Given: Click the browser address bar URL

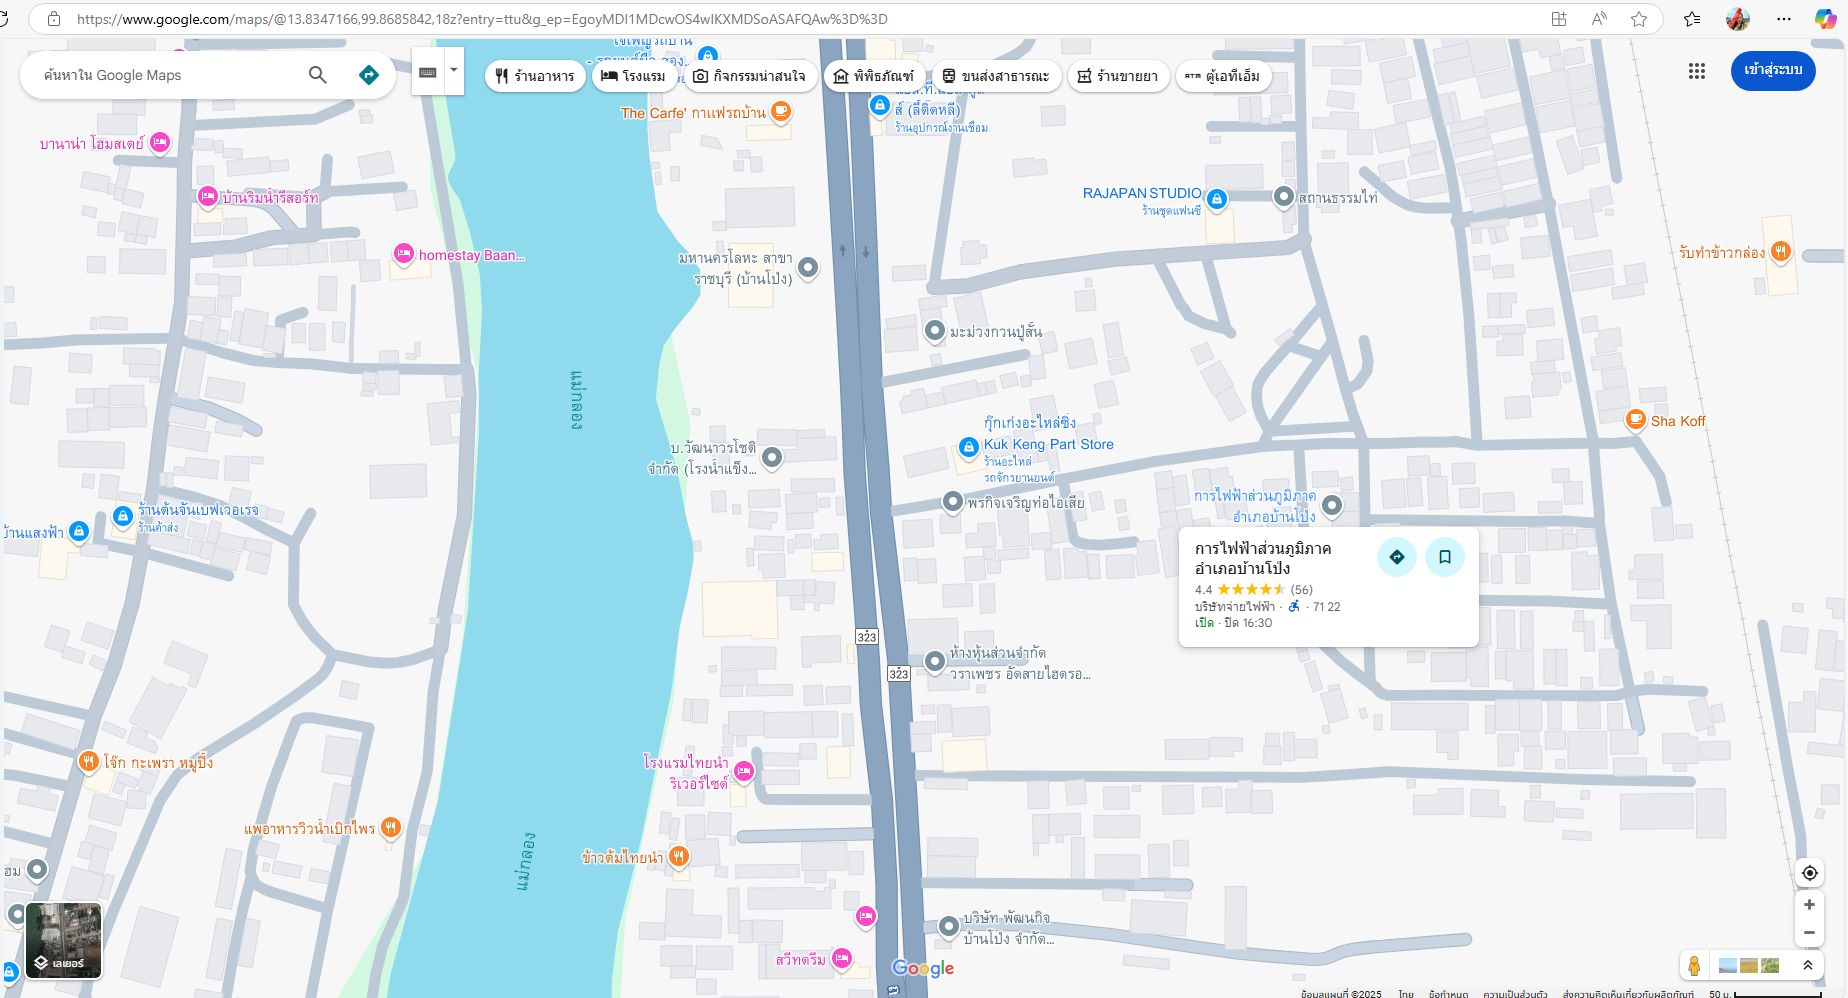Looking at the screenshot, I should [x=482, y=19].
